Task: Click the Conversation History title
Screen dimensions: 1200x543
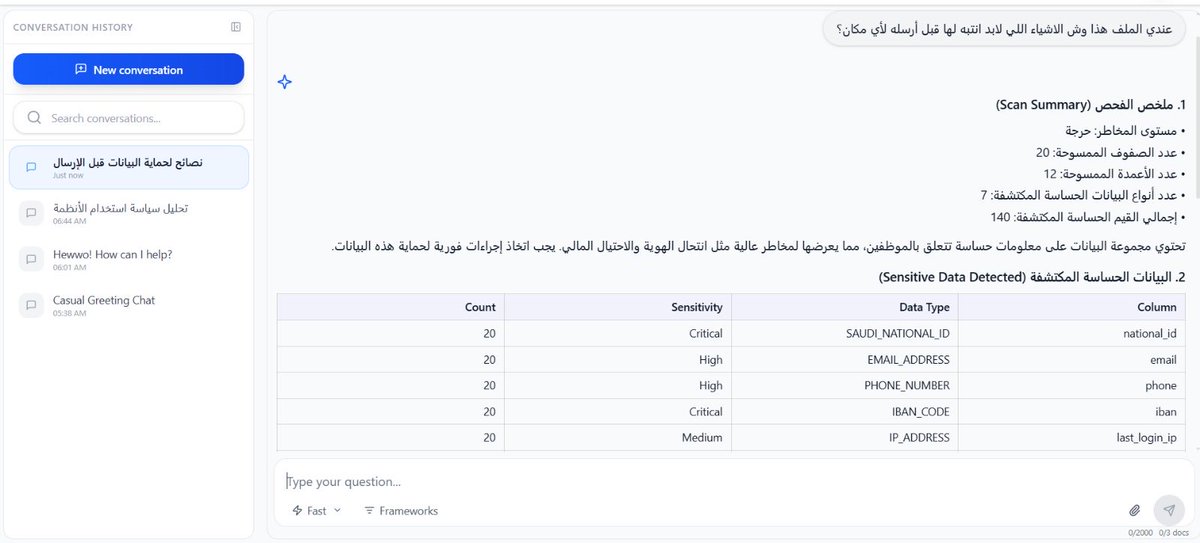Action: click(73, 28)
